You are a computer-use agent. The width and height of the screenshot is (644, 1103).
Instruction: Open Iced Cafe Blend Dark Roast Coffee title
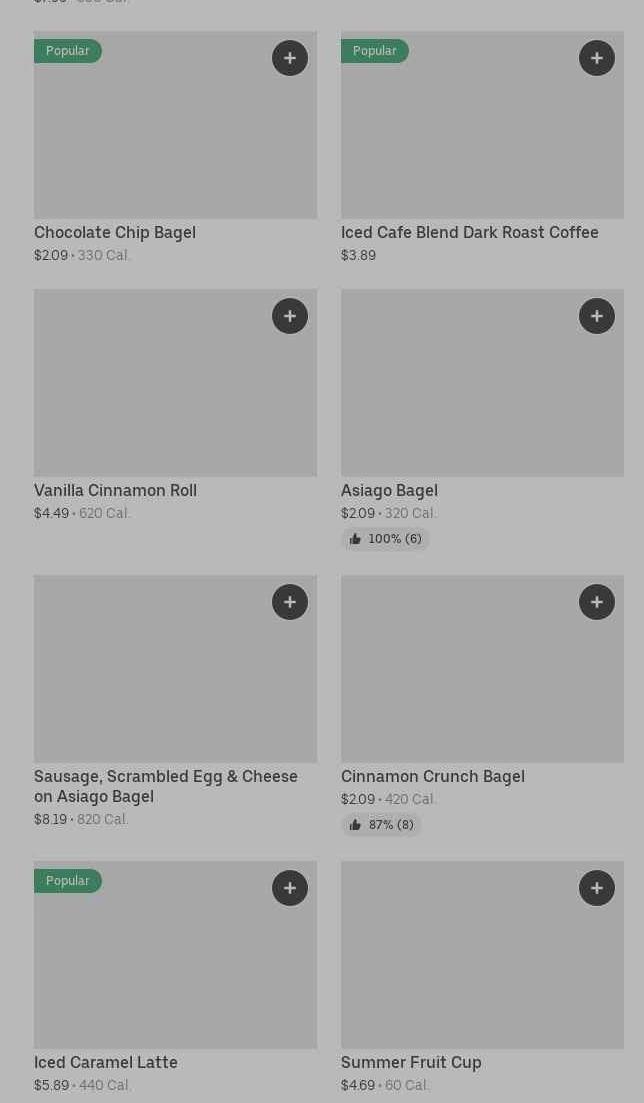coord(470,232)
